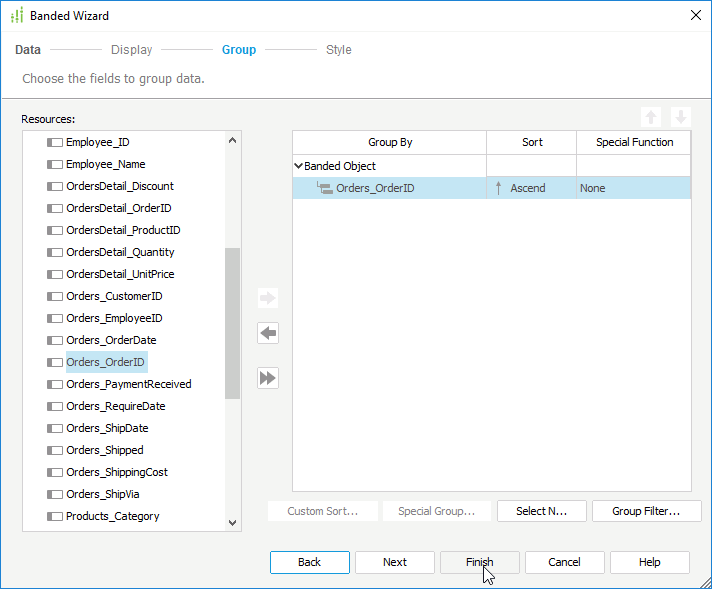712x589 pixels.
Task: Open the Group Filter dialog
Action: coord(645,511)
